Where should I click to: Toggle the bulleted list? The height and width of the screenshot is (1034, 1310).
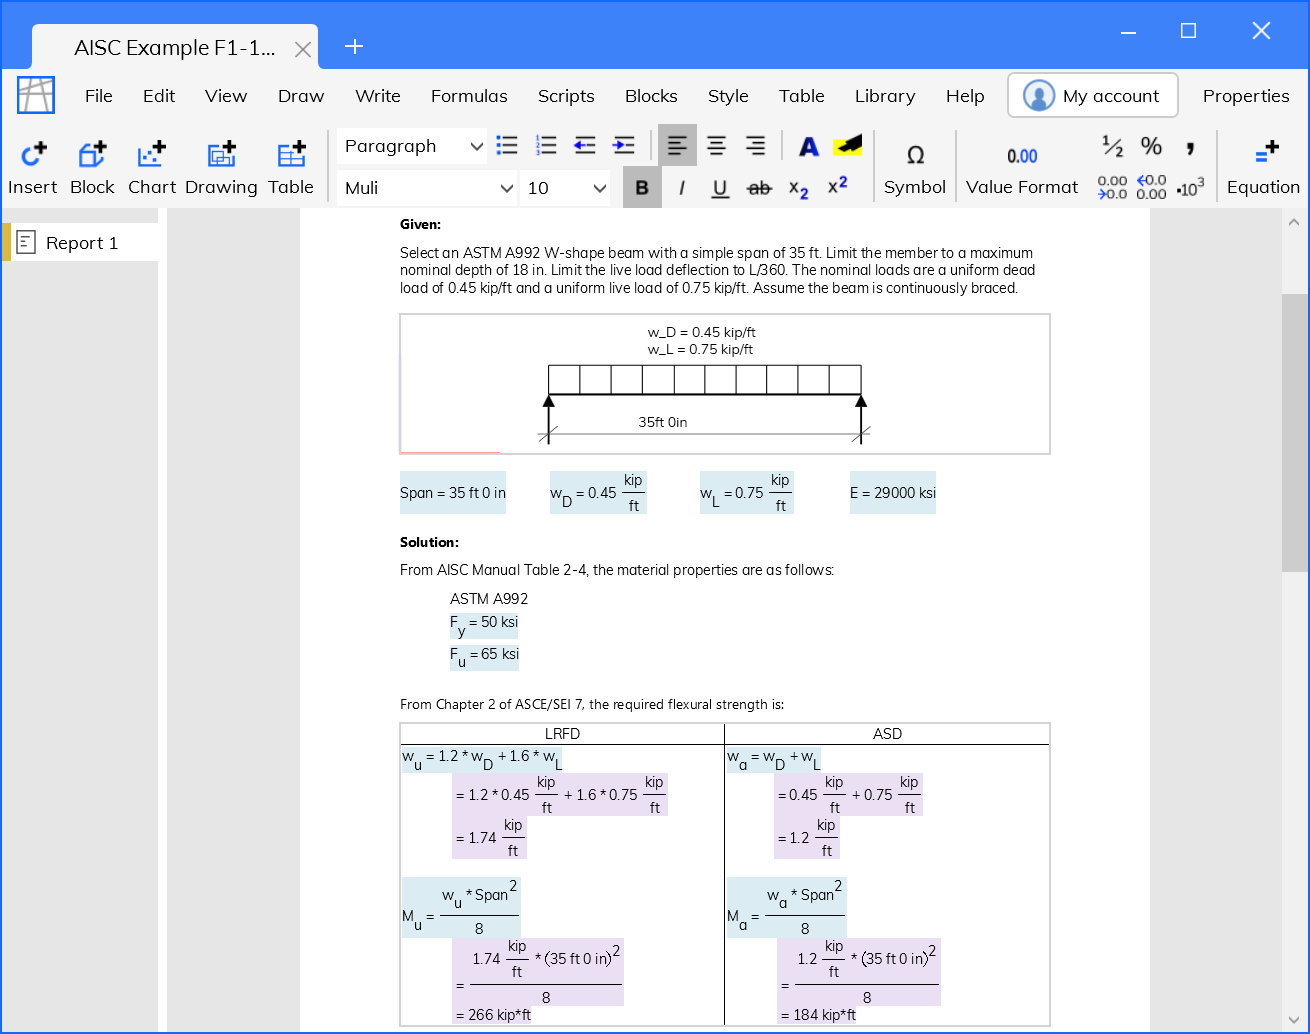pyautogui.click(x=507, y=145)
